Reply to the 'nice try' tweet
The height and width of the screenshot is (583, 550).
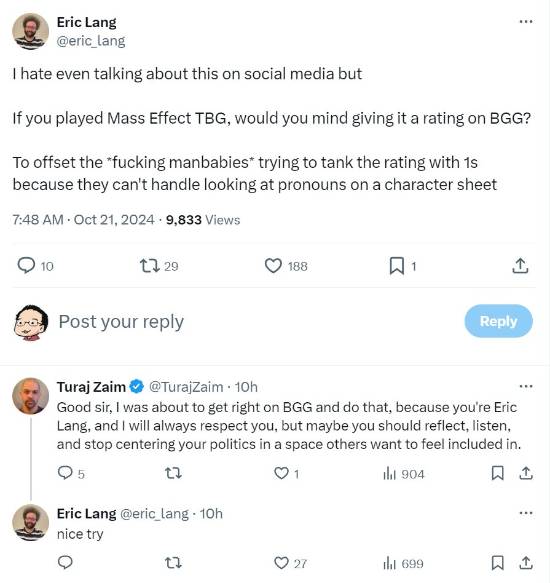pyautogui.click(x=65, y=563)
